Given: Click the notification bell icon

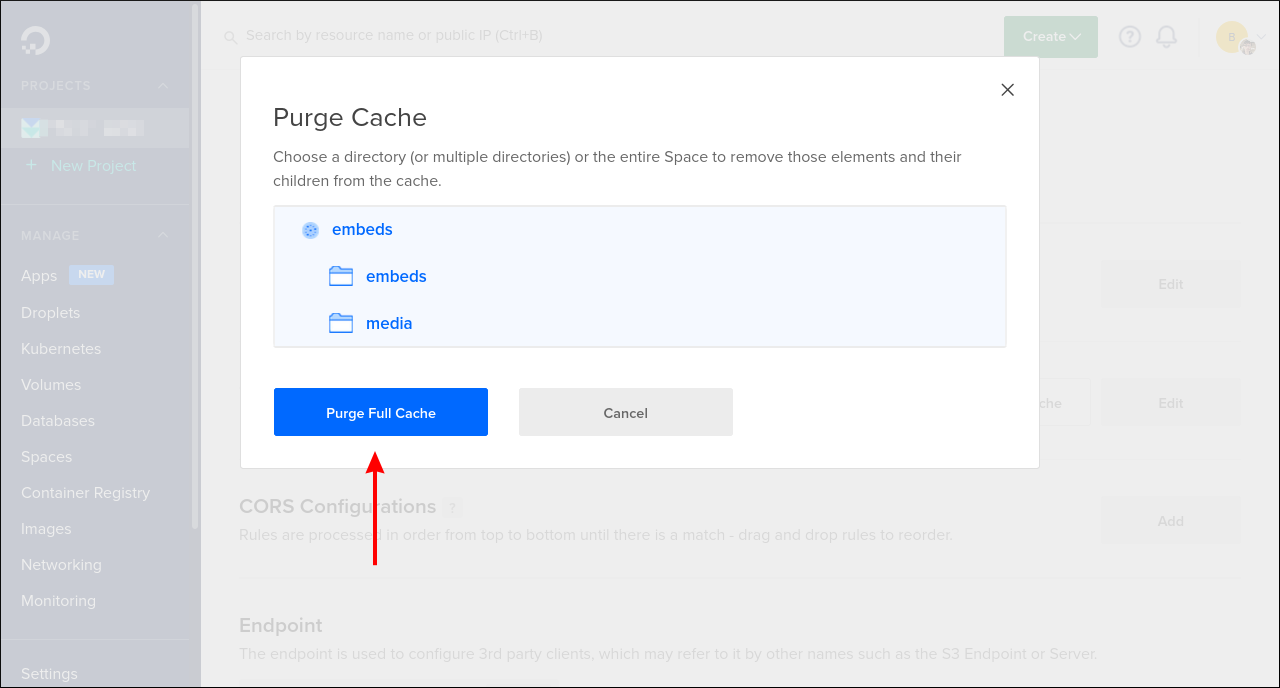Looking at the screenshot, I should [1166, 36].
